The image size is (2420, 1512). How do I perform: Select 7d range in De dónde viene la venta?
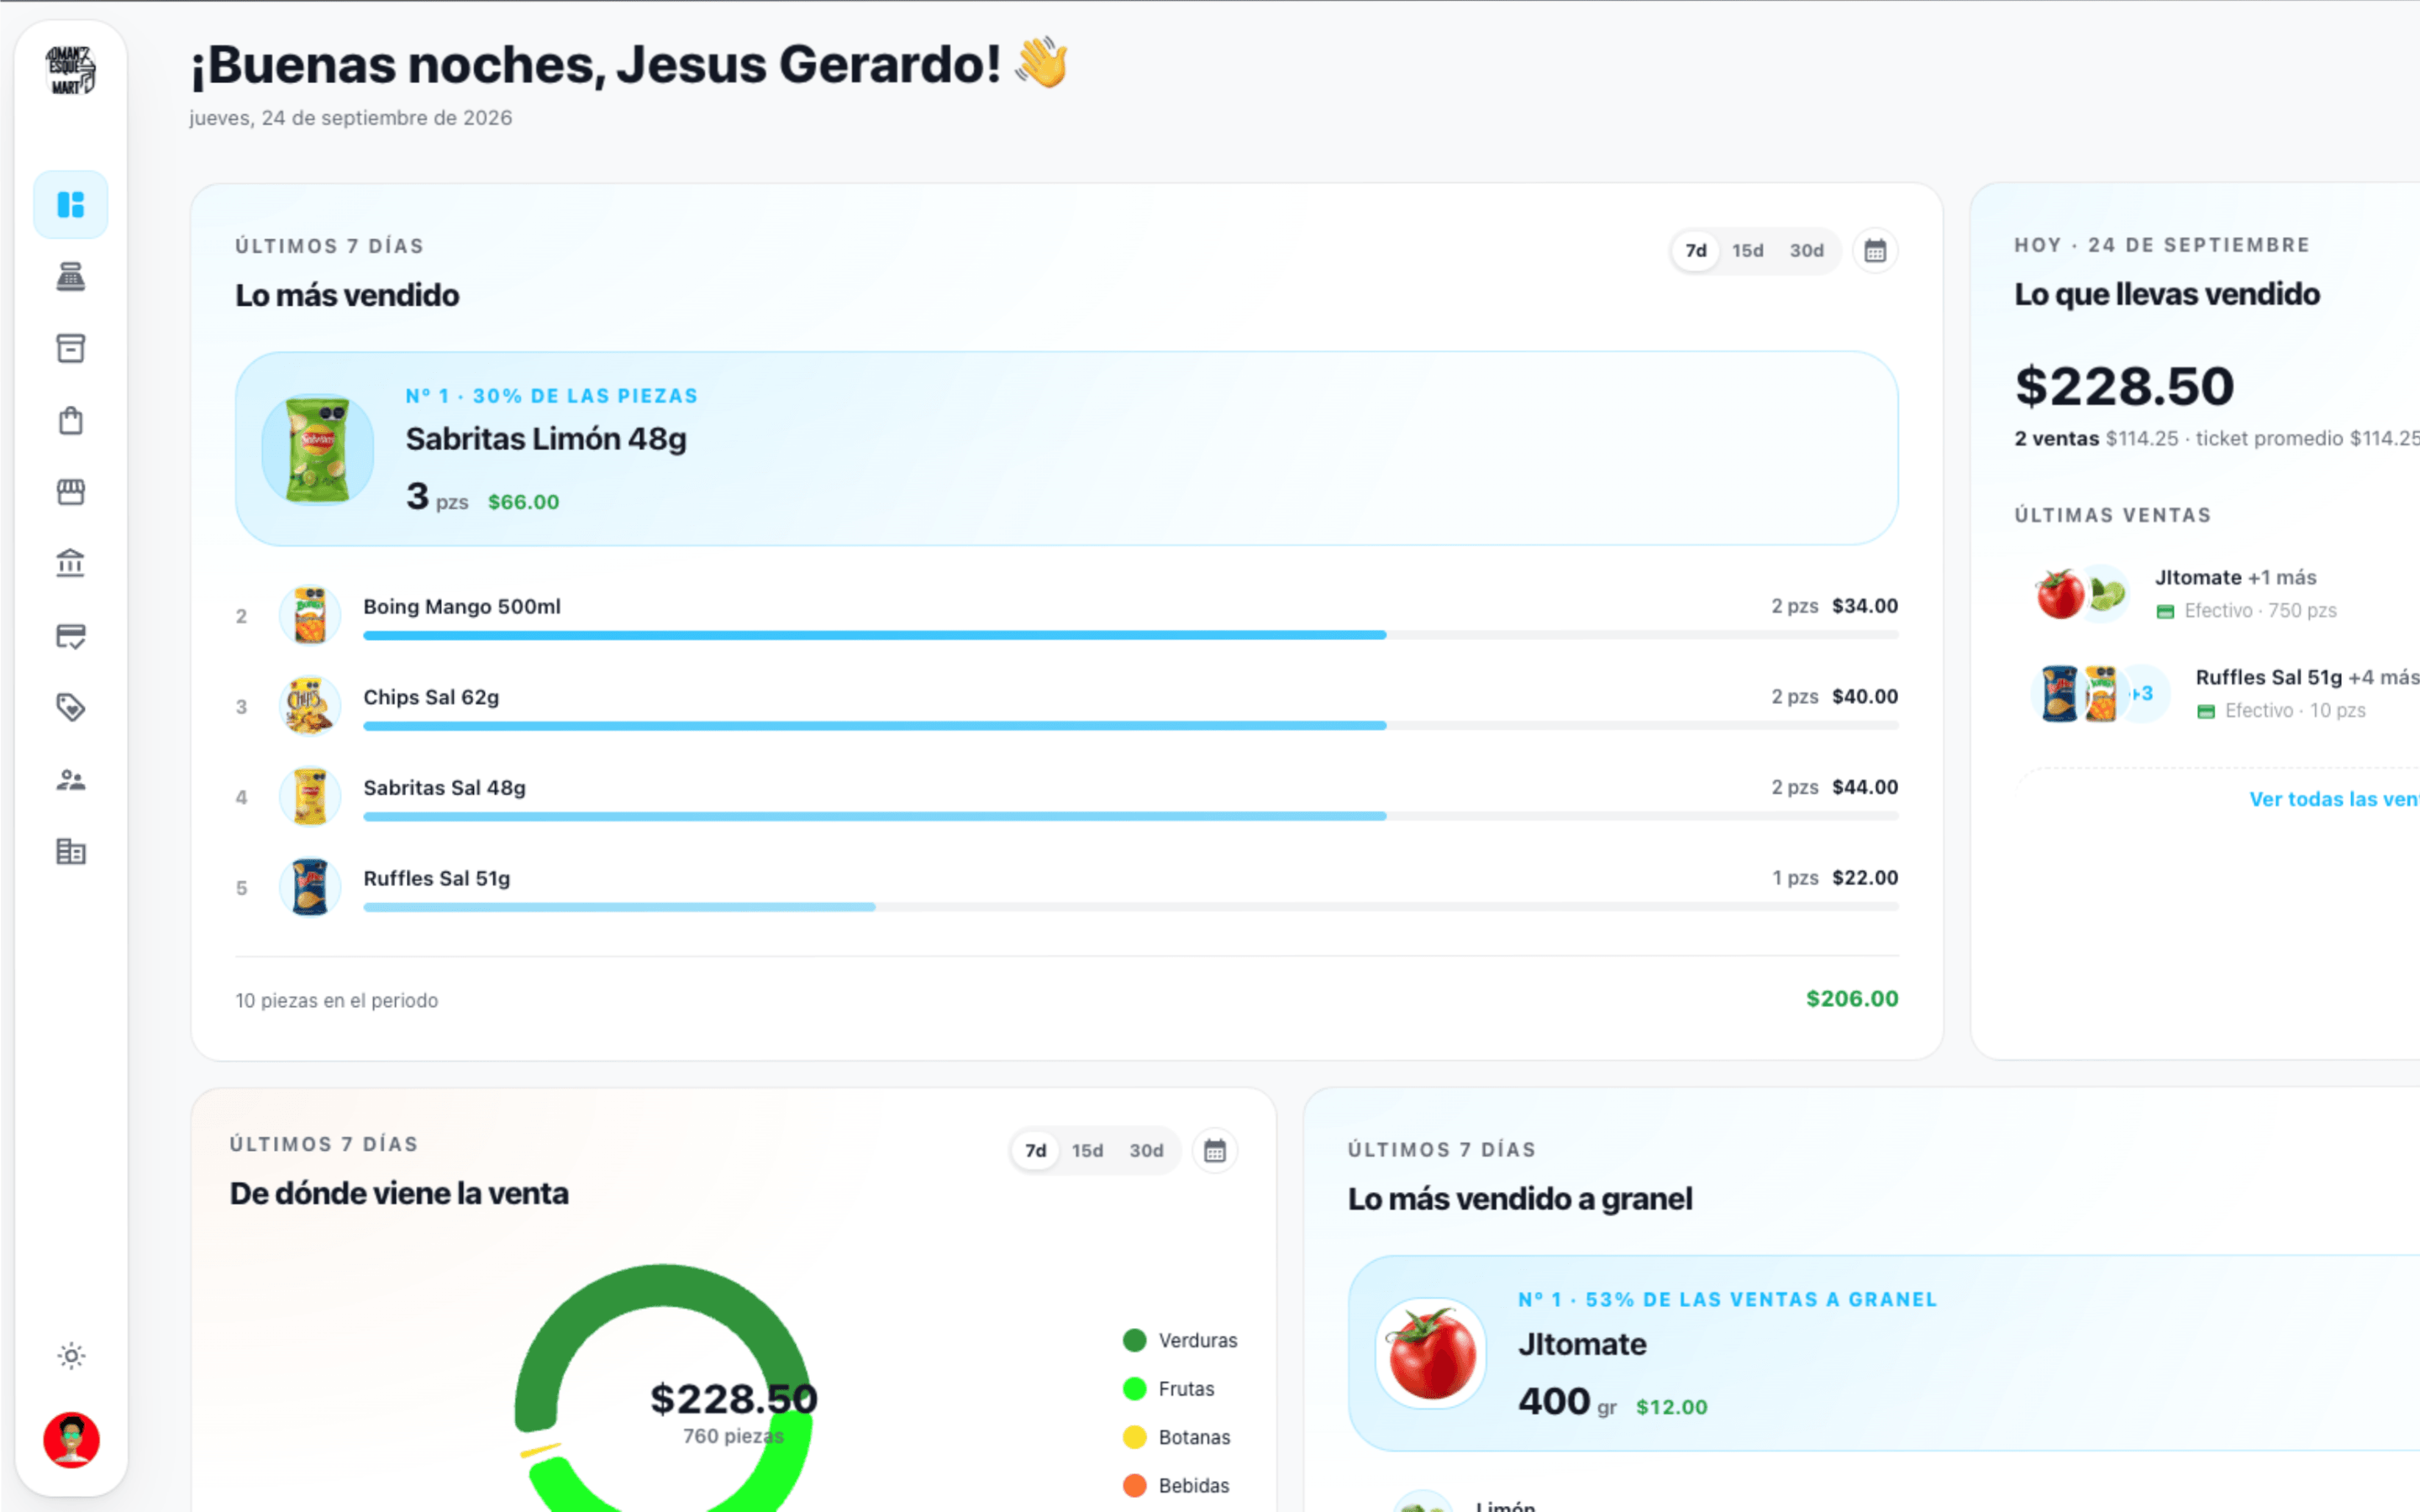(1036, 1151)
